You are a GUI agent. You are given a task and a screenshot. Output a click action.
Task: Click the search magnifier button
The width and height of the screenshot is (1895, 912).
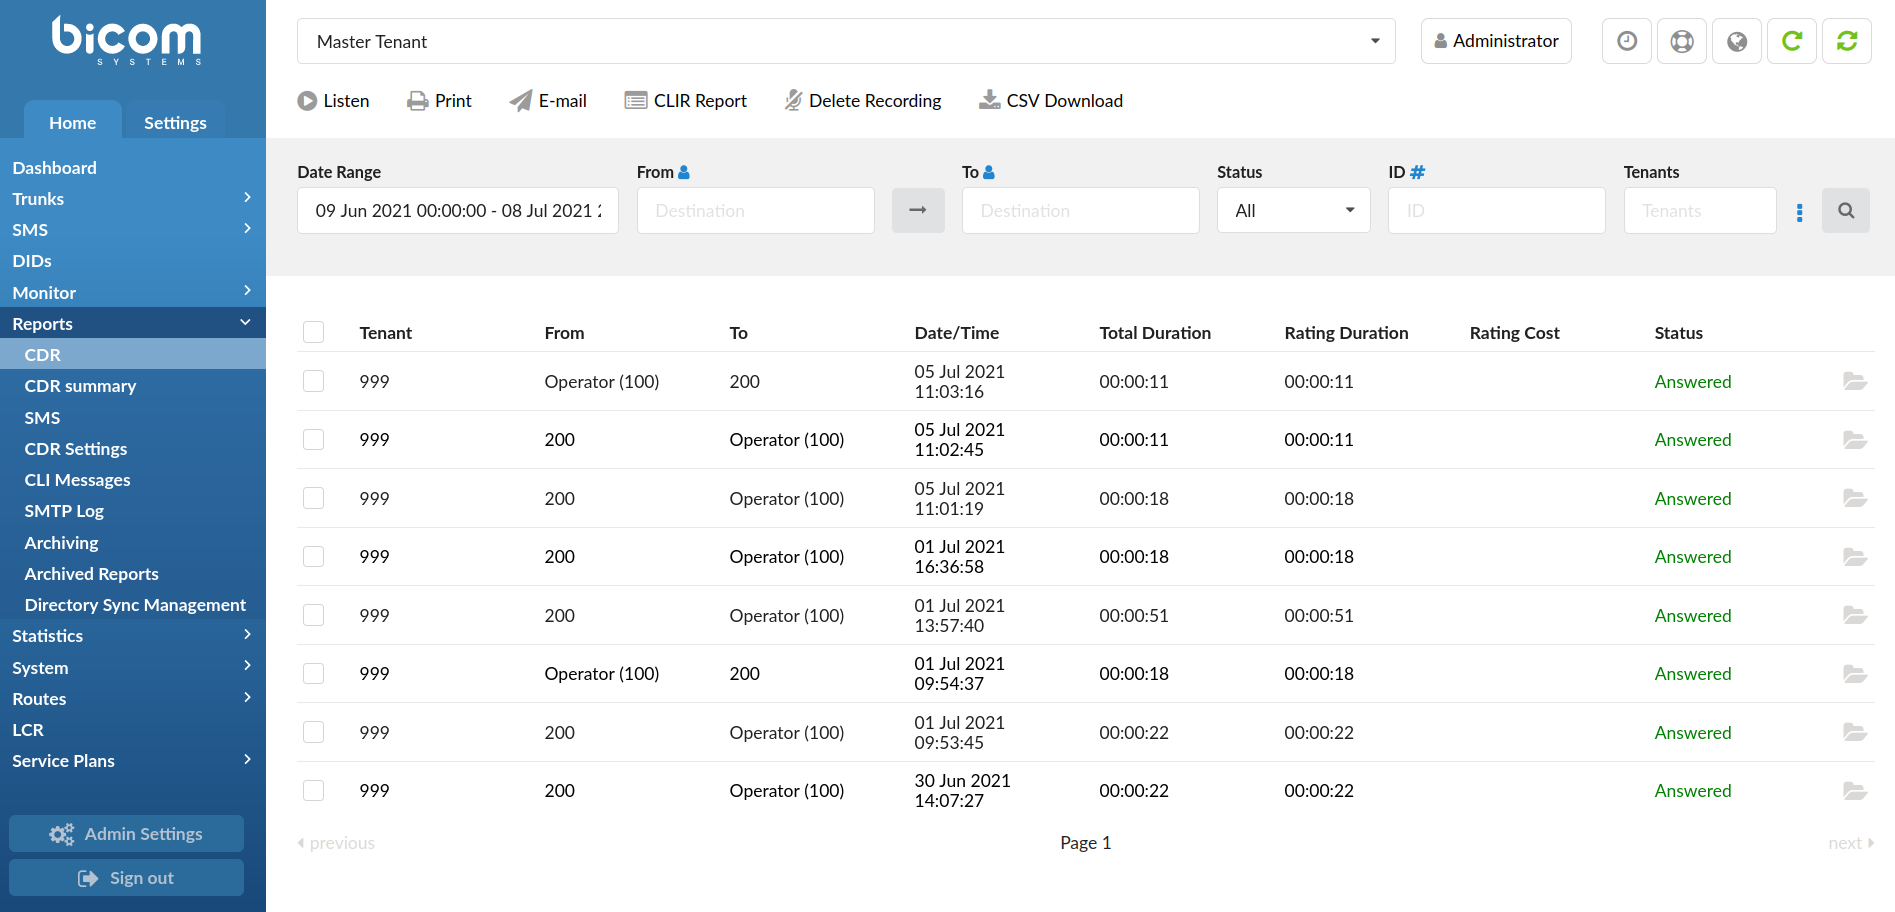coord(1846,210)
